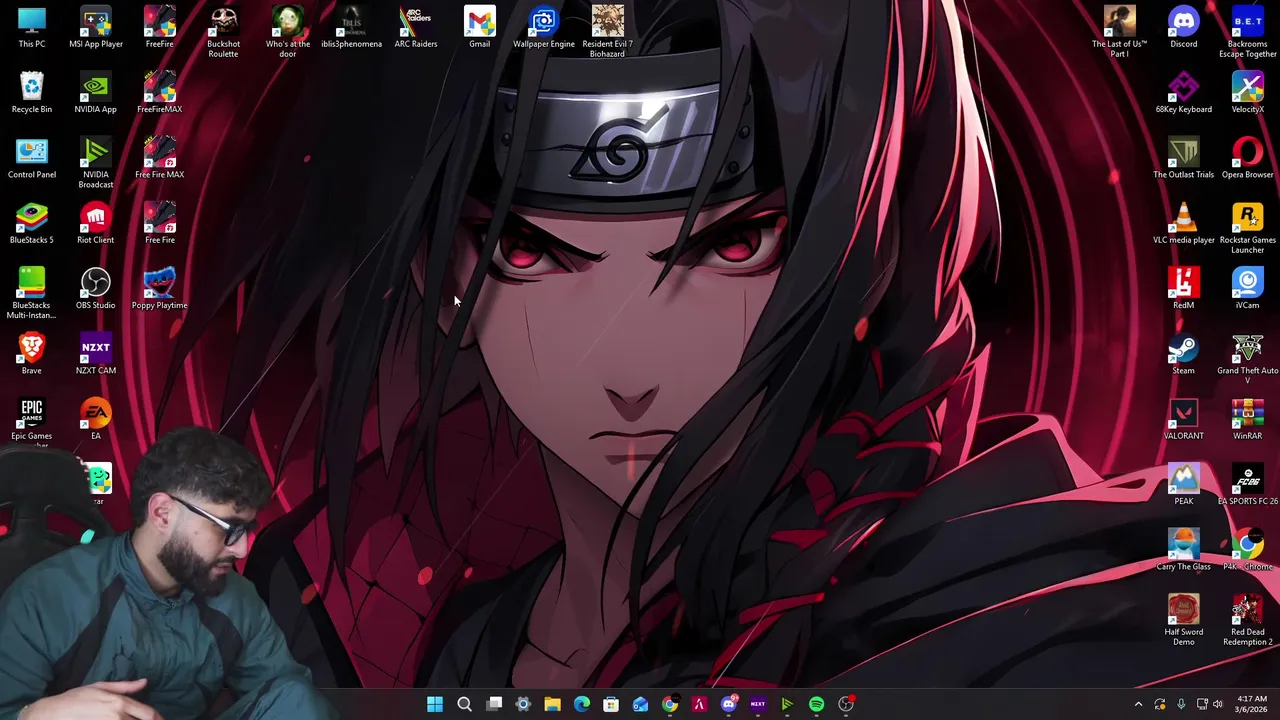Screen dimensions: 1280x720
Task: Launch OBS Studio desktop shortcut
Action: click(96, 288)
